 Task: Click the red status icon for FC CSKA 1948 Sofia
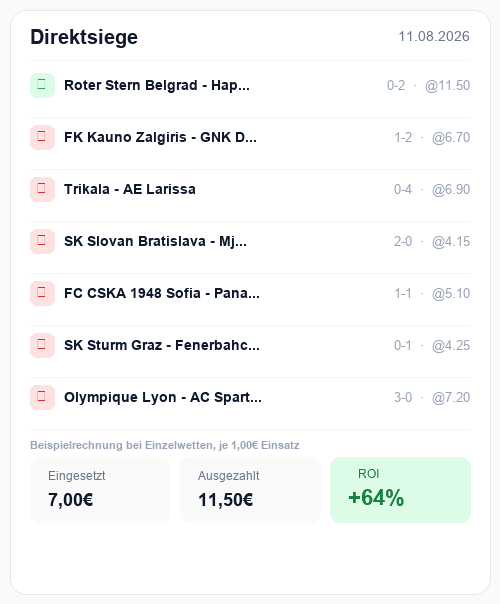pyautogui.click(x=42, y=293)
